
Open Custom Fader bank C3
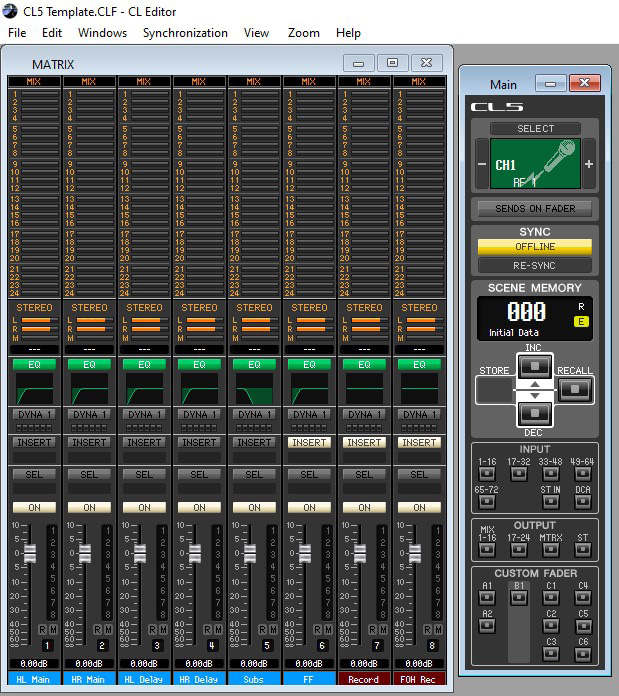coord(551,654)
